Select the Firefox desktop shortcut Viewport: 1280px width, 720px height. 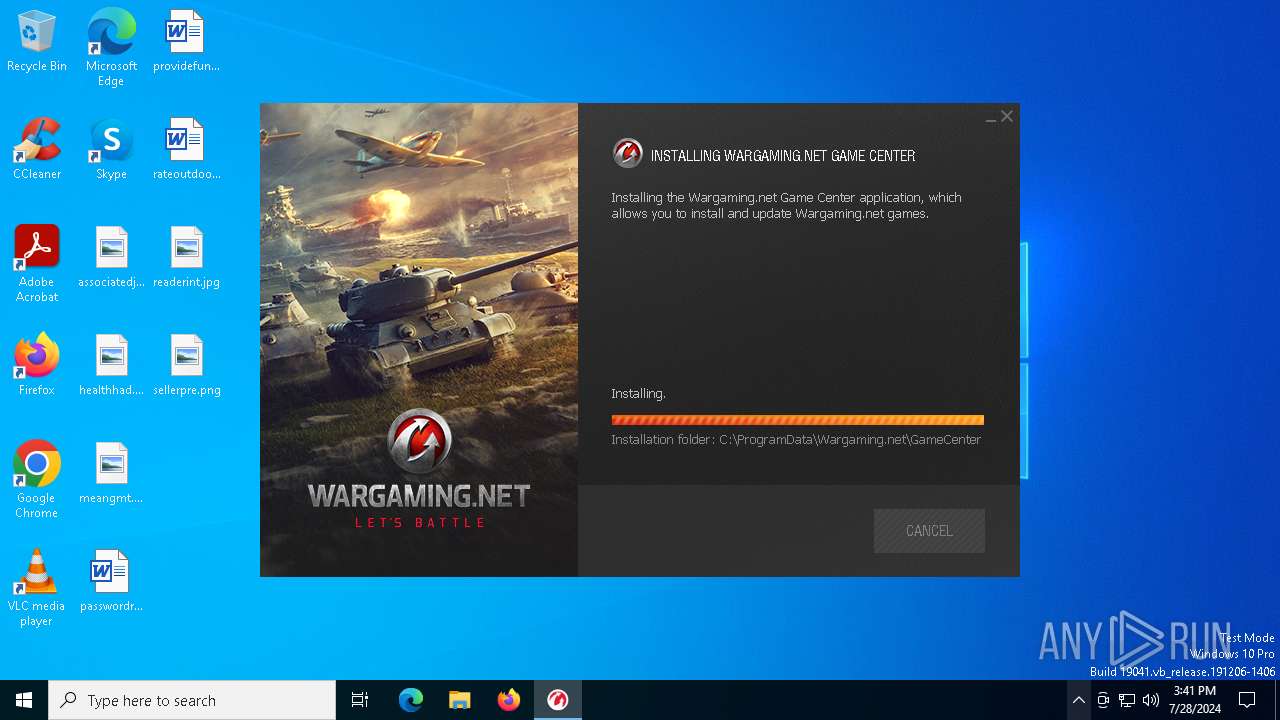(x=37, y=366)
